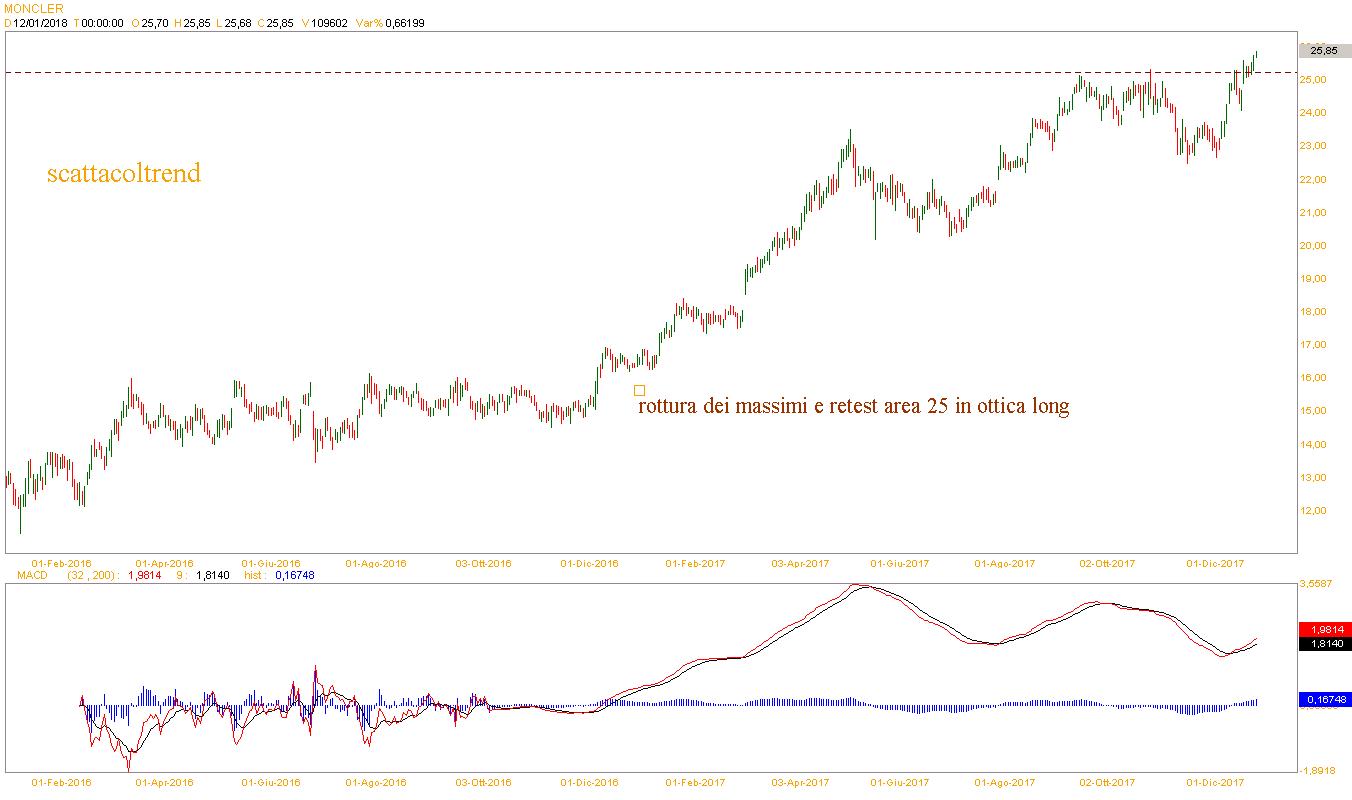Click the date field 12/01/2018 in header
Viewport: 1352px width, 800px height.
(40, 23)
